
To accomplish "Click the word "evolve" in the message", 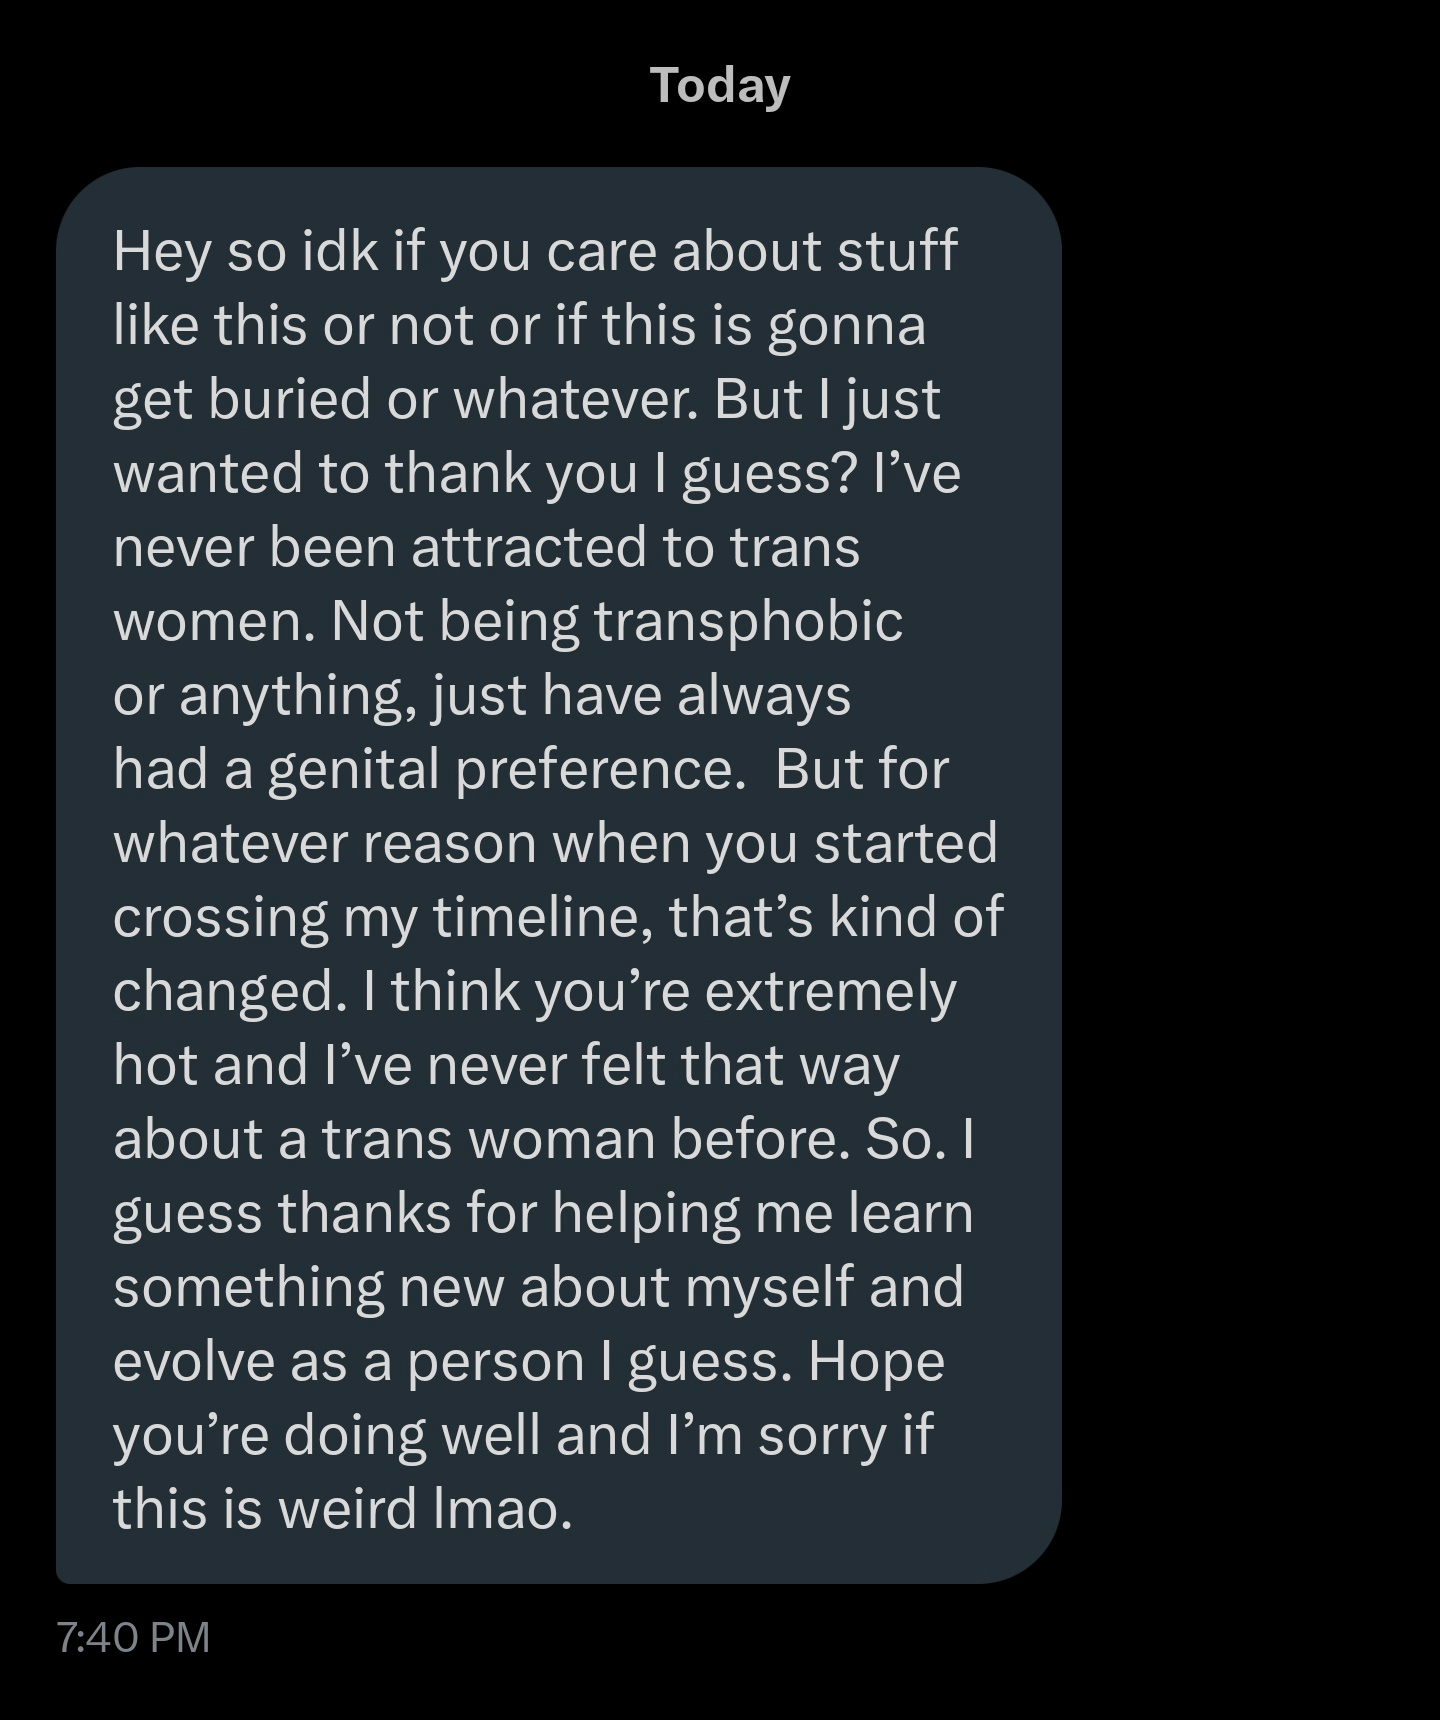I will 193,1361.
